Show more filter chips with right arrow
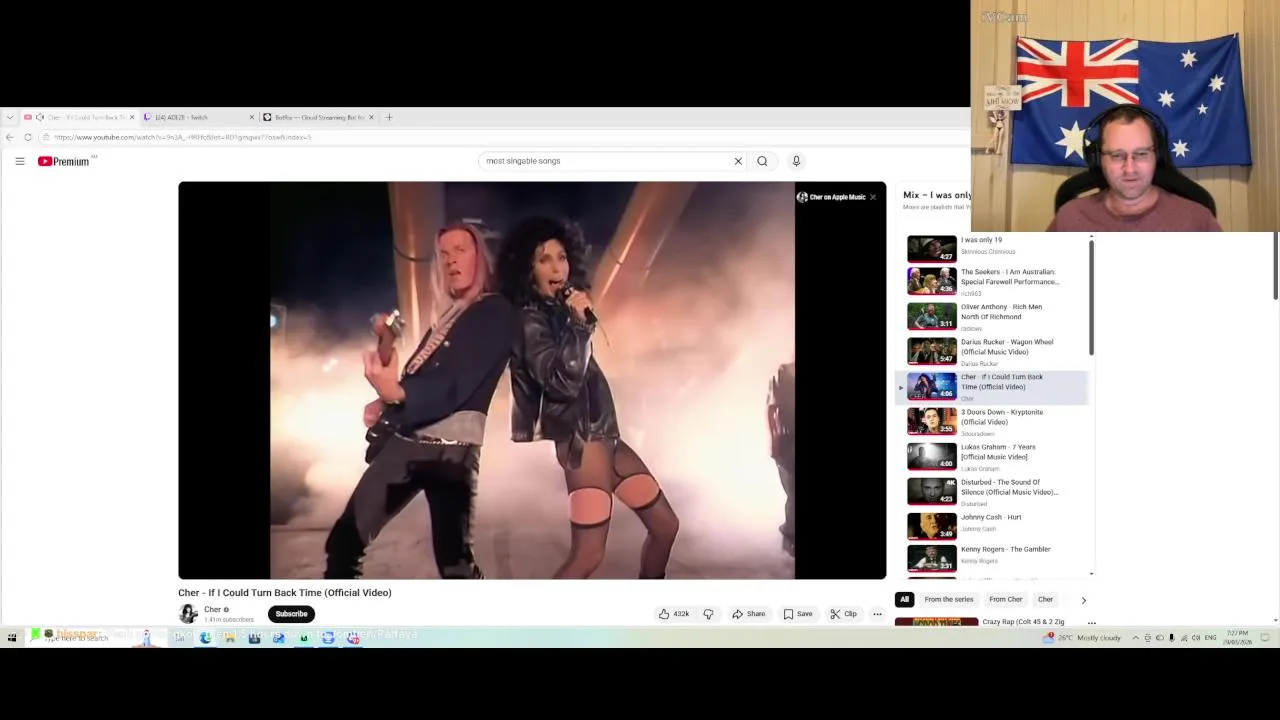Image resolution: width=1280 pixels, height=720 pixels. point(1083,600)
